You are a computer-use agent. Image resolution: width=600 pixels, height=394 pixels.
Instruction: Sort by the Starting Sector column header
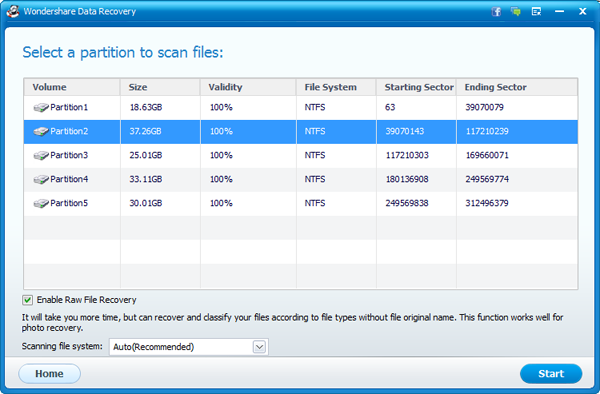[416, 87]
